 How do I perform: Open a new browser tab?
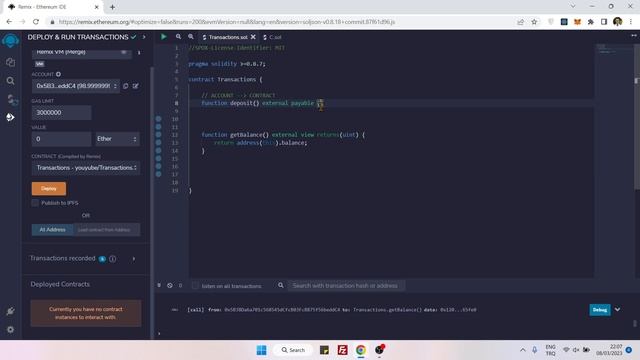tap(112, 7)
